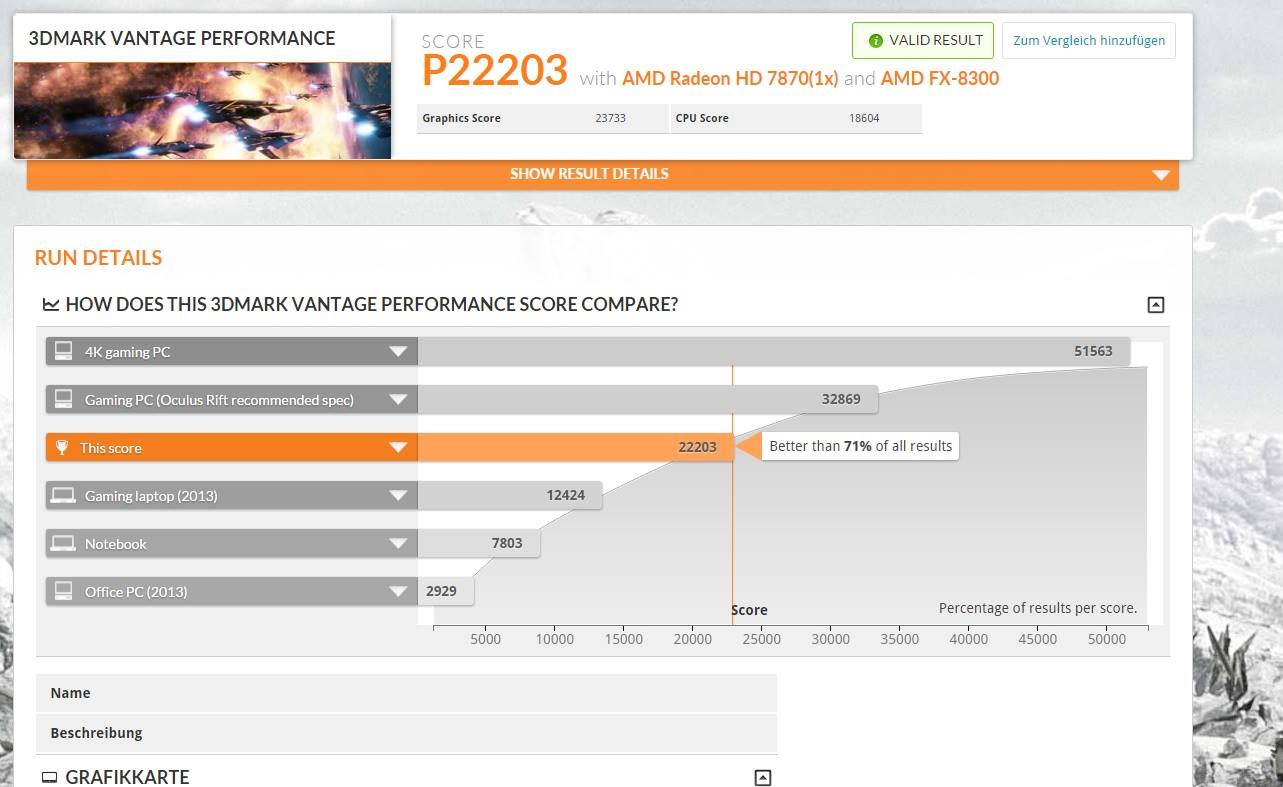Screen dimensions: 1283x787
Task: Click the 2929 Office PC bar
Action: 446,592
